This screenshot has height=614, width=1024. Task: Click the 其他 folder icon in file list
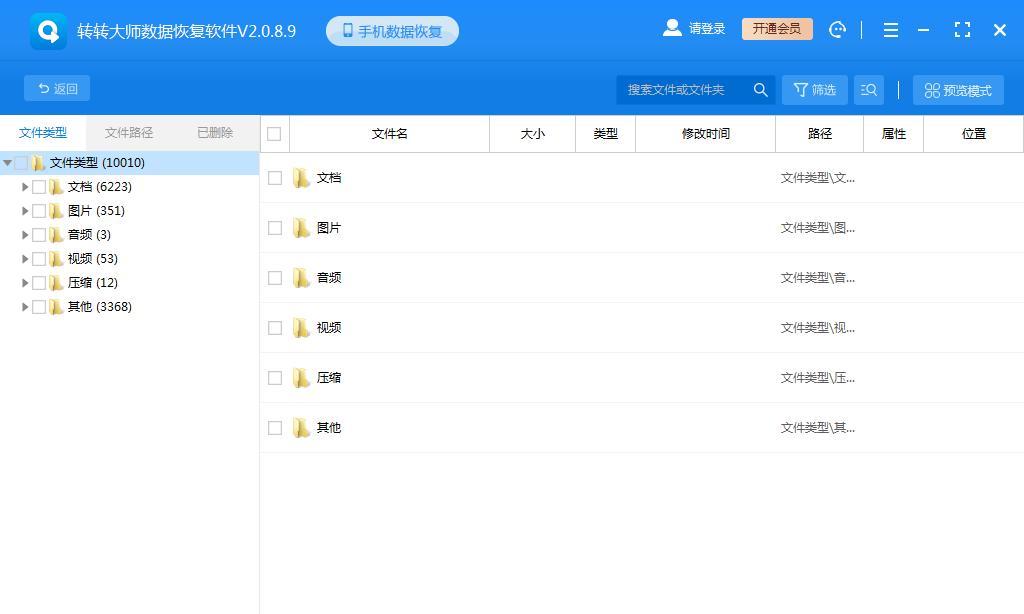coord(301,428)
